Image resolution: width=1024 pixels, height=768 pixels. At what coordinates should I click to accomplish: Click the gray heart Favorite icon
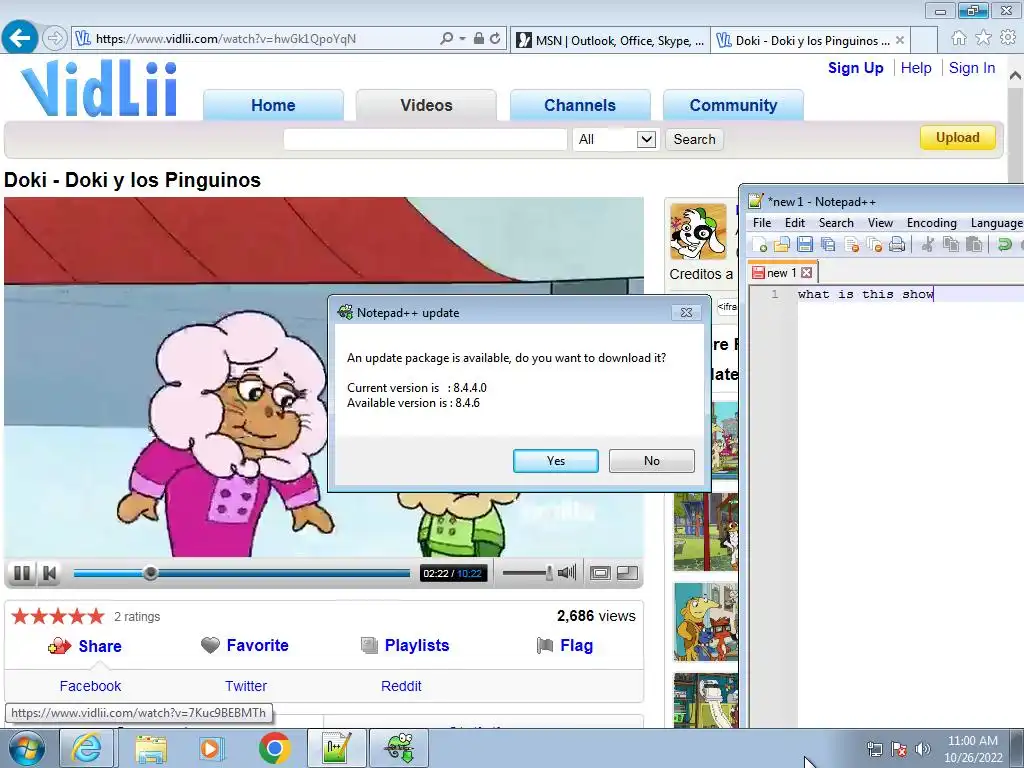pyautogui.click(x=210, y=645)
